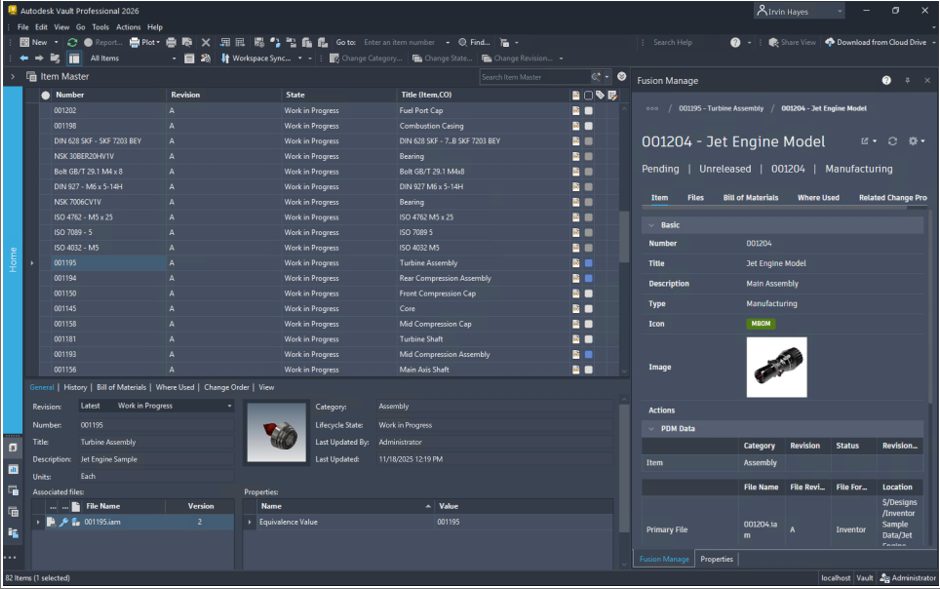Screen dimensions: 940x589
Task: Open breadcrumb link 001195 - Turbine Assembly
Action: pos(721,108)
